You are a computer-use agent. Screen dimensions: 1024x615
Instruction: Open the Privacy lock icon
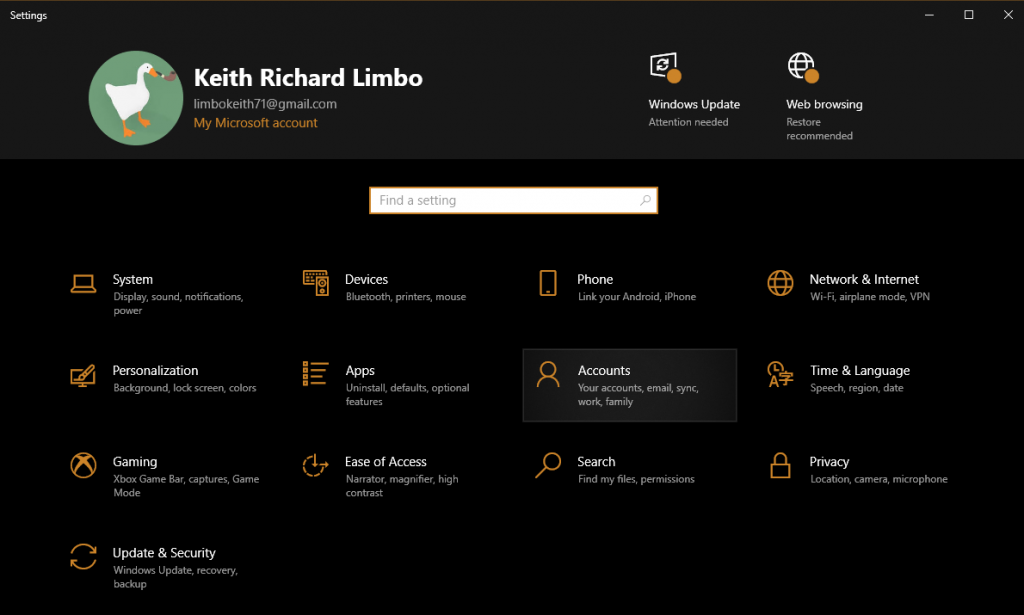click(x=780, y=465)
